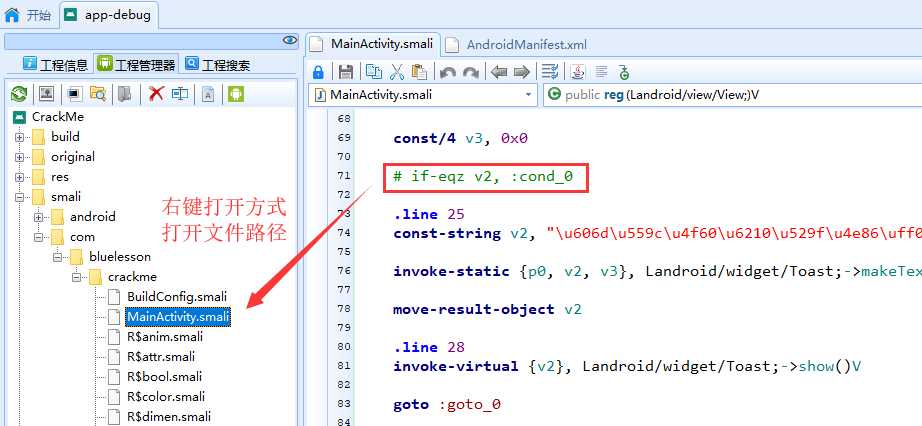Switch to the 工程搜索 tab
The image size is (922, 426).
[218, 64]
